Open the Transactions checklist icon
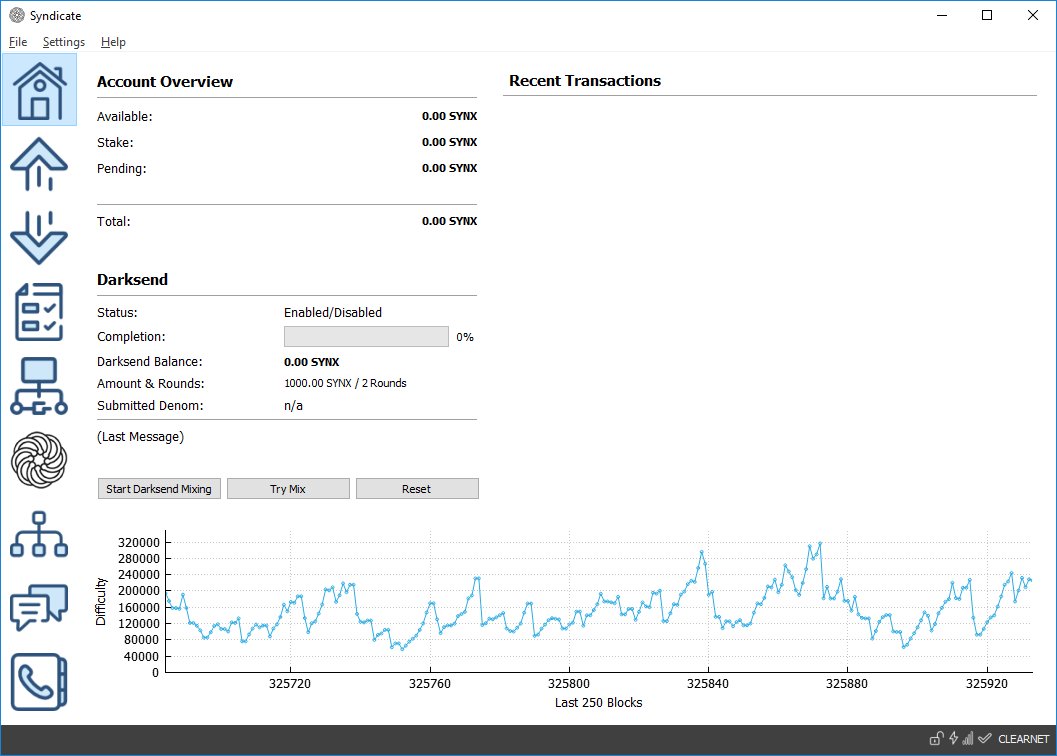This screenshot has width=1057, height=756. click(39, 312)
